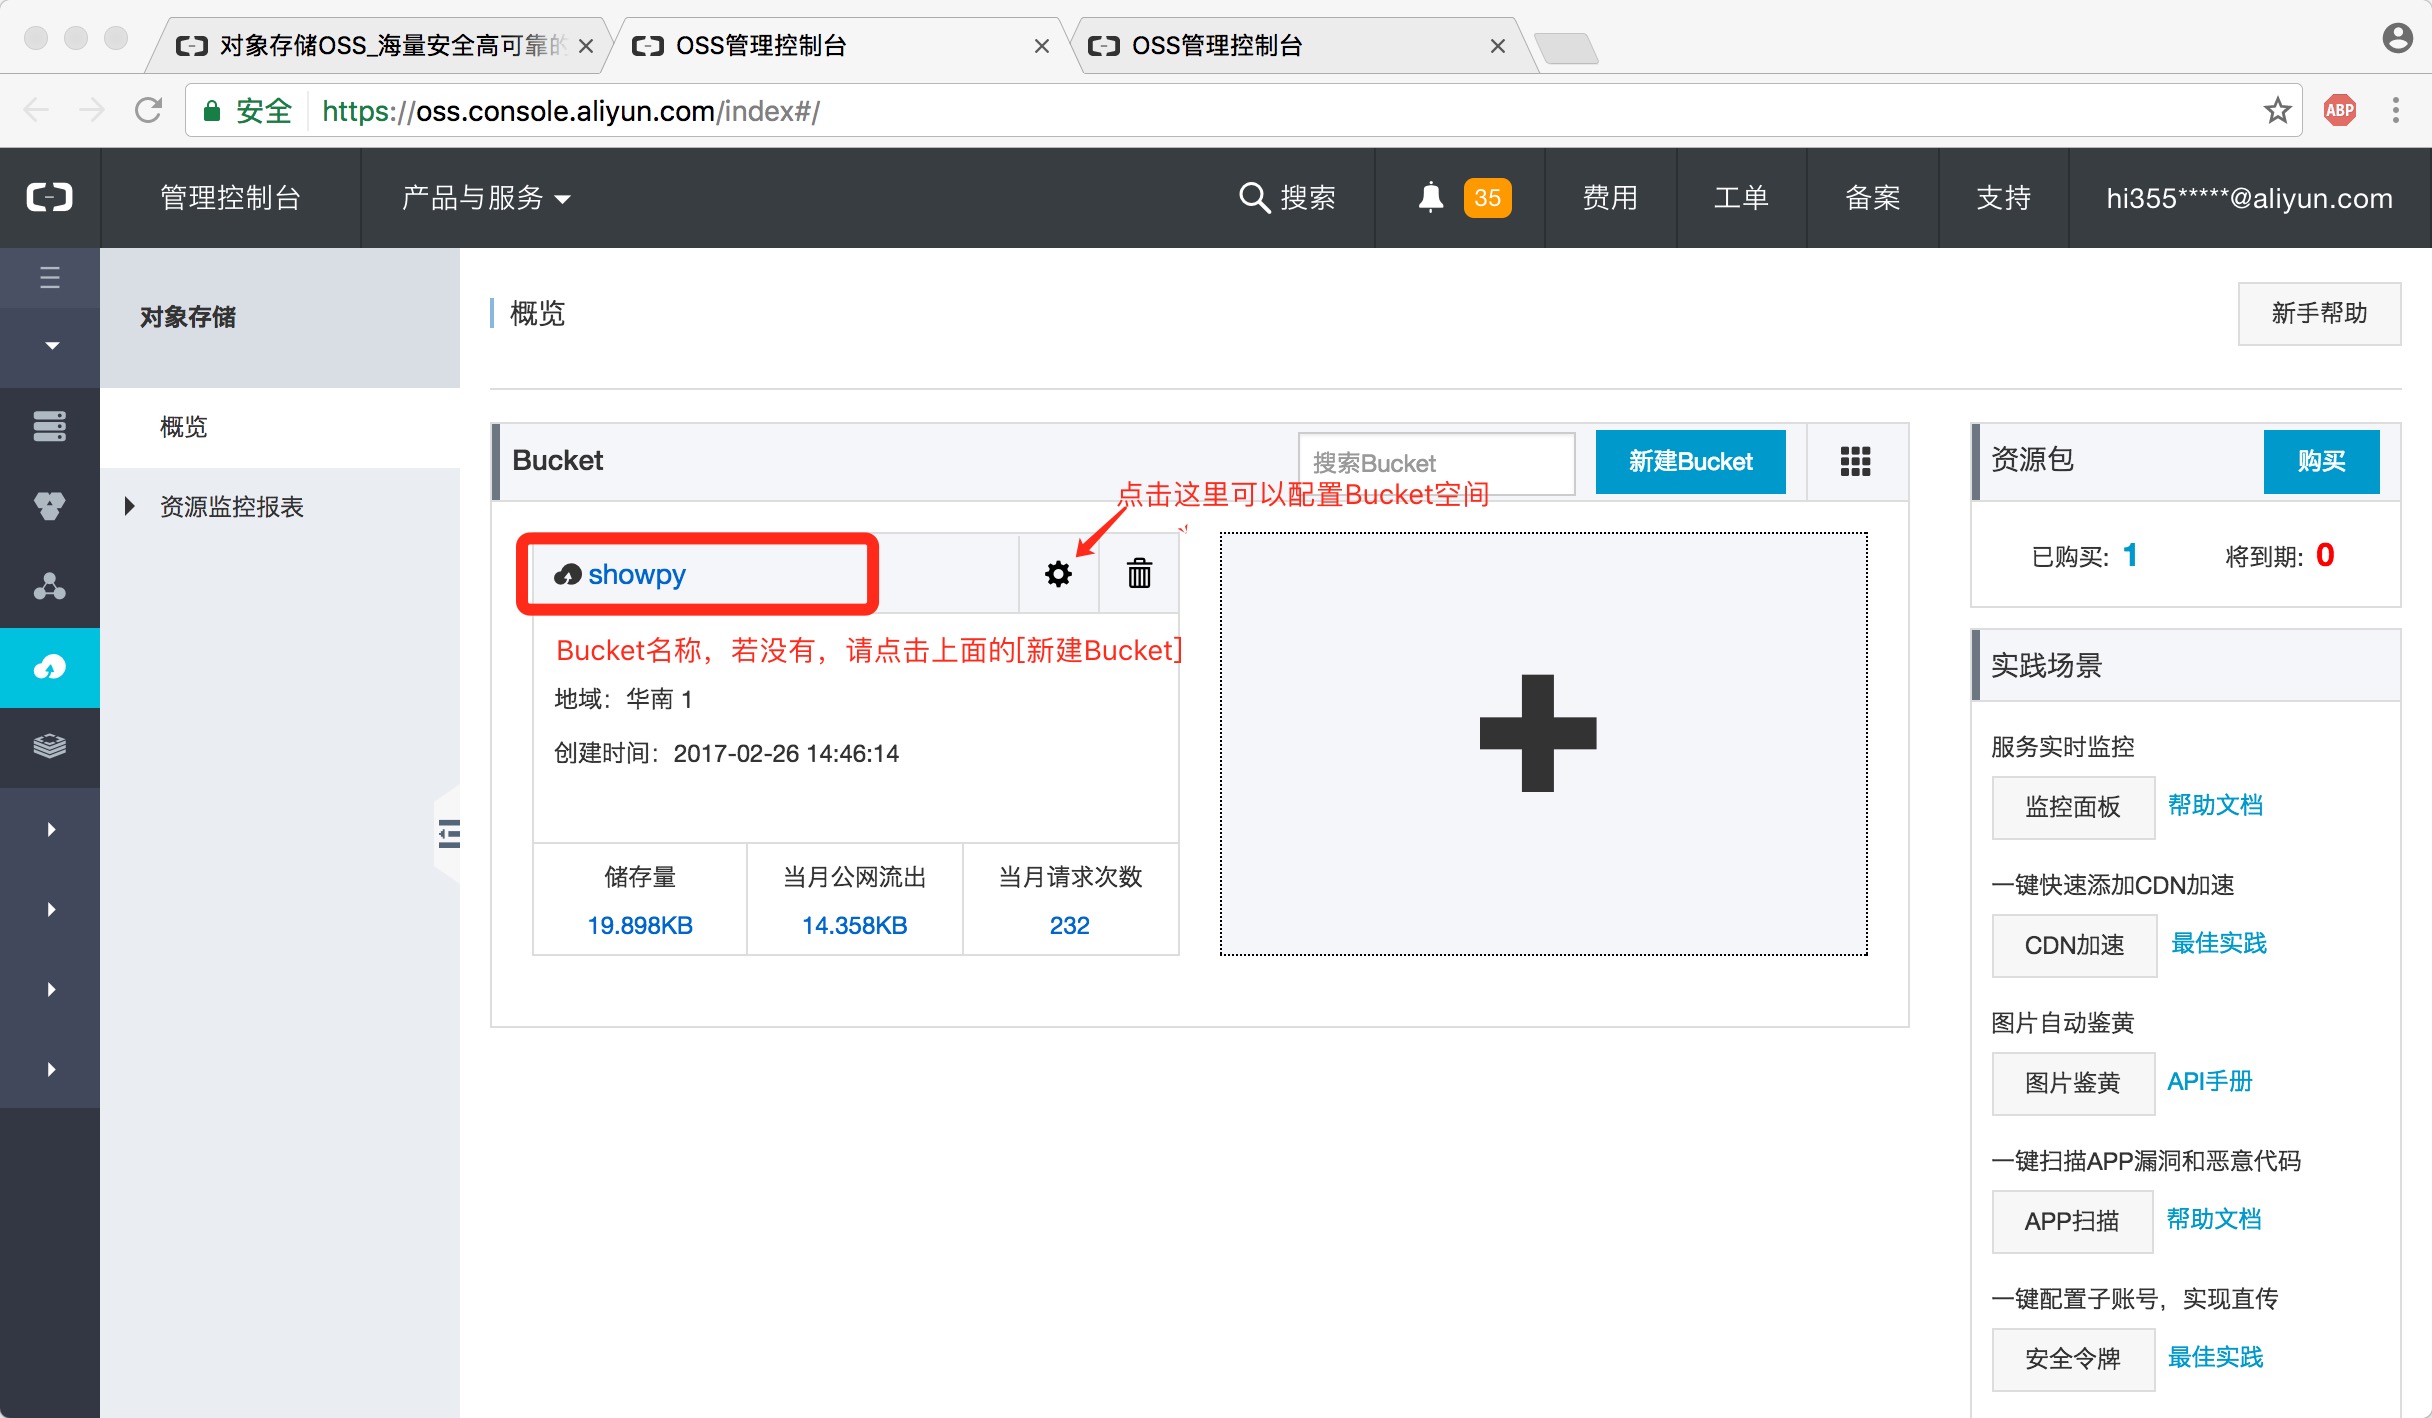The width and height of the screenshot is (2432, 1418).
Task: Expand the fourth collapsed sidebar group arrow
Action: coord(51,1069)
